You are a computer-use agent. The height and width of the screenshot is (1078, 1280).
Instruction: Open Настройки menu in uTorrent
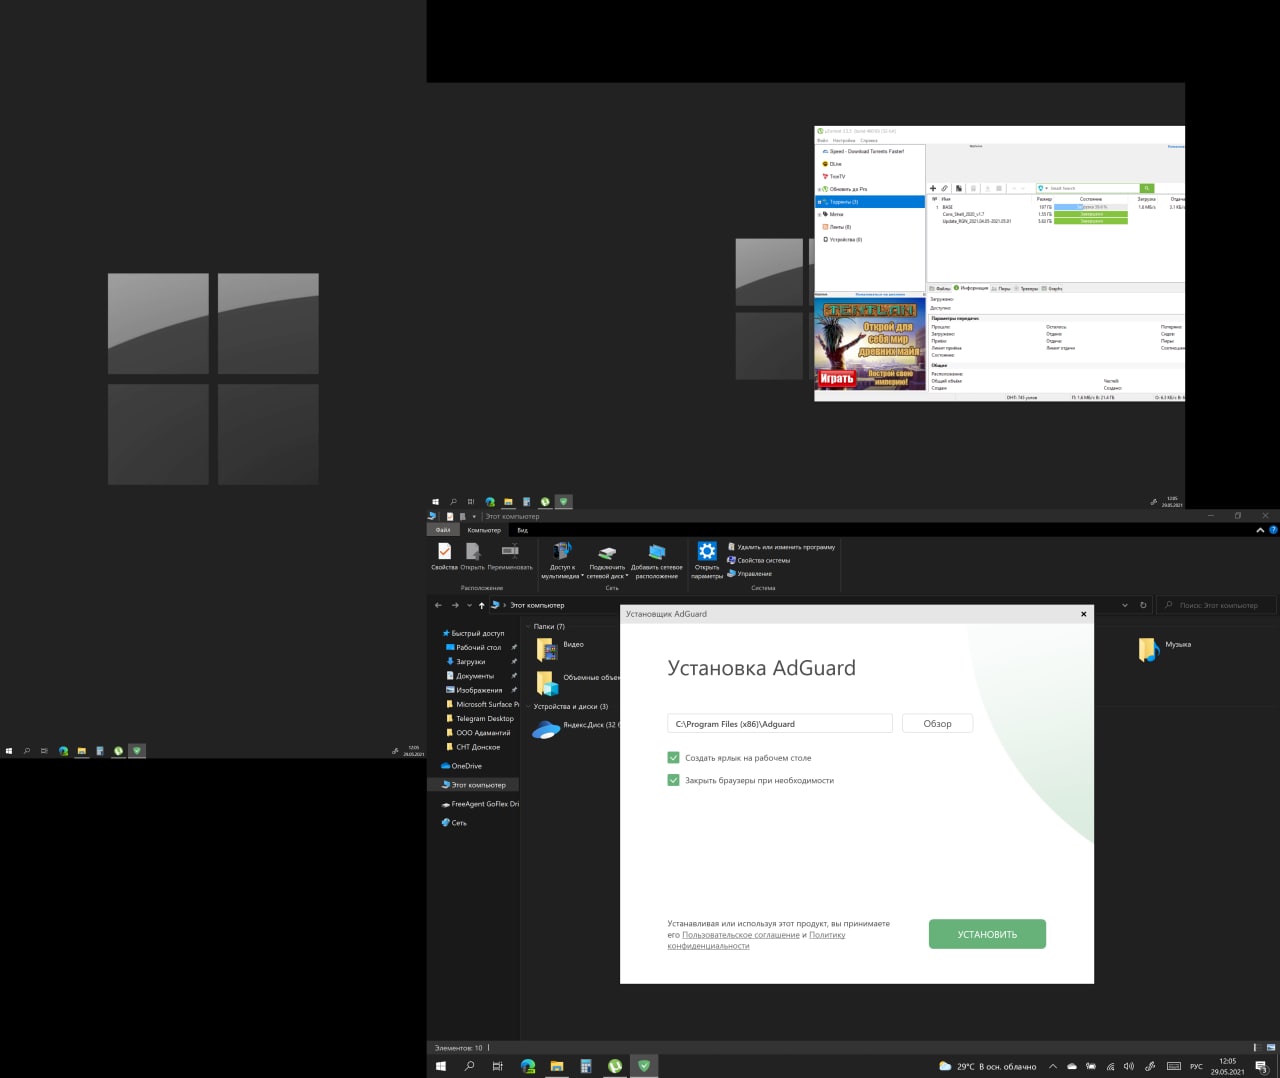click(x=844, y=140)
